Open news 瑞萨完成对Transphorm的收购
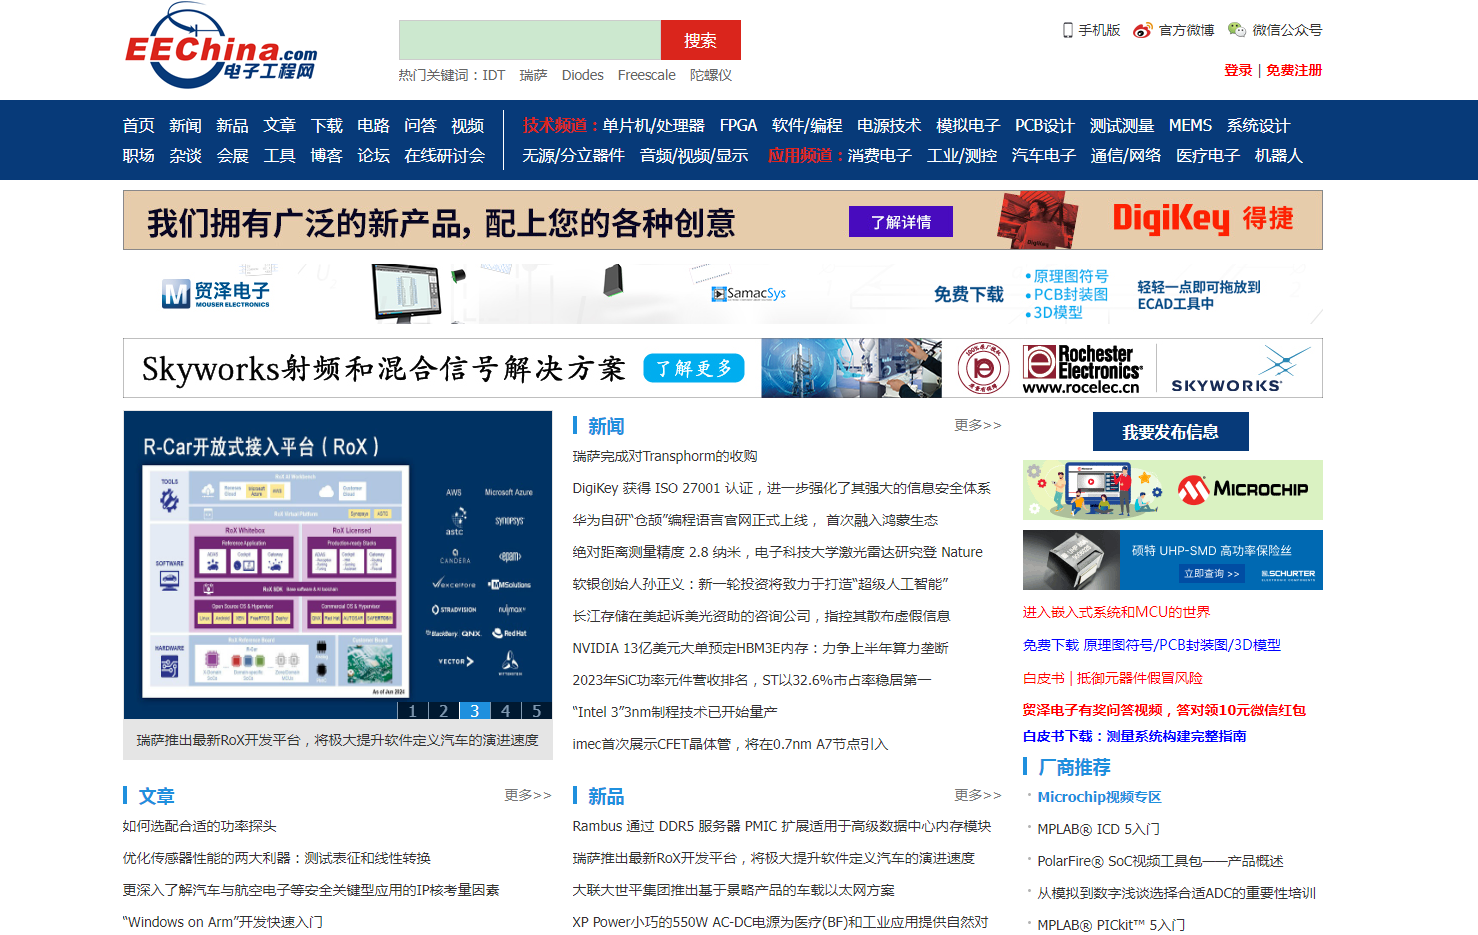 [x=665, y=456]
